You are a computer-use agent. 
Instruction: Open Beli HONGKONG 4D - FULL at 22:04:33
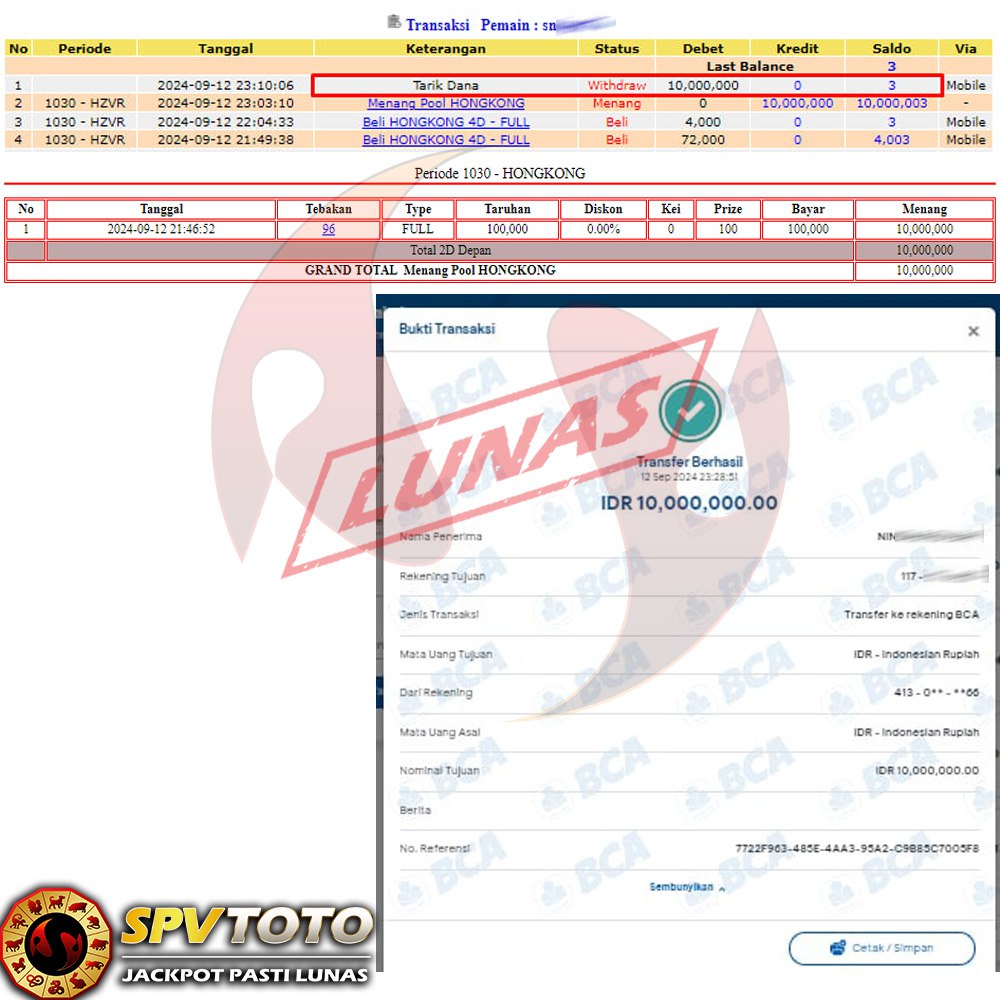(x=446, y=122)
